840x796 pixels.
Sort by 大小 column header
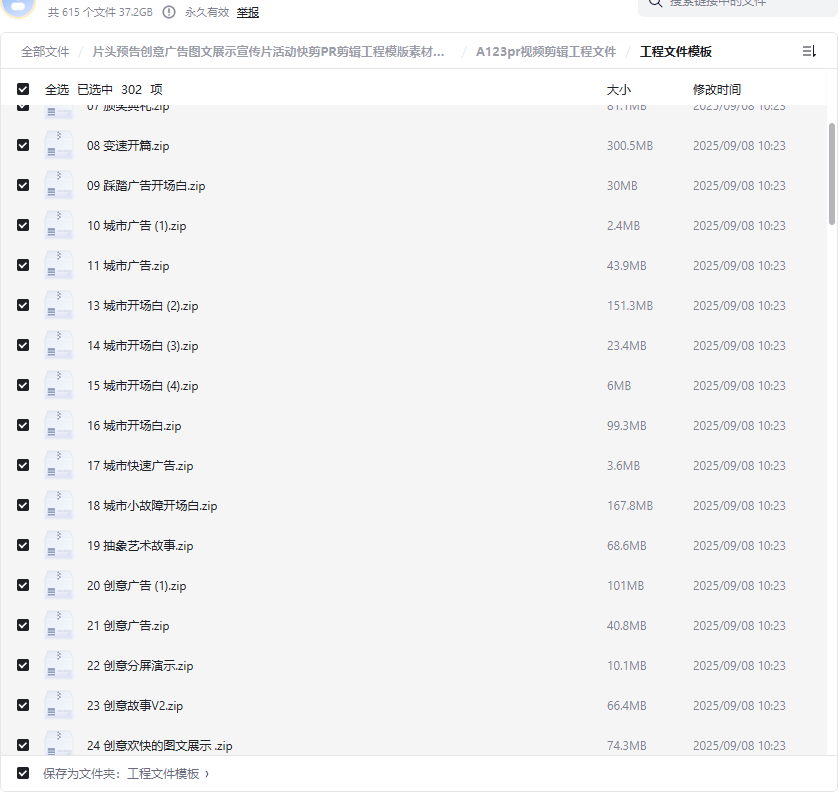[619, 89]
